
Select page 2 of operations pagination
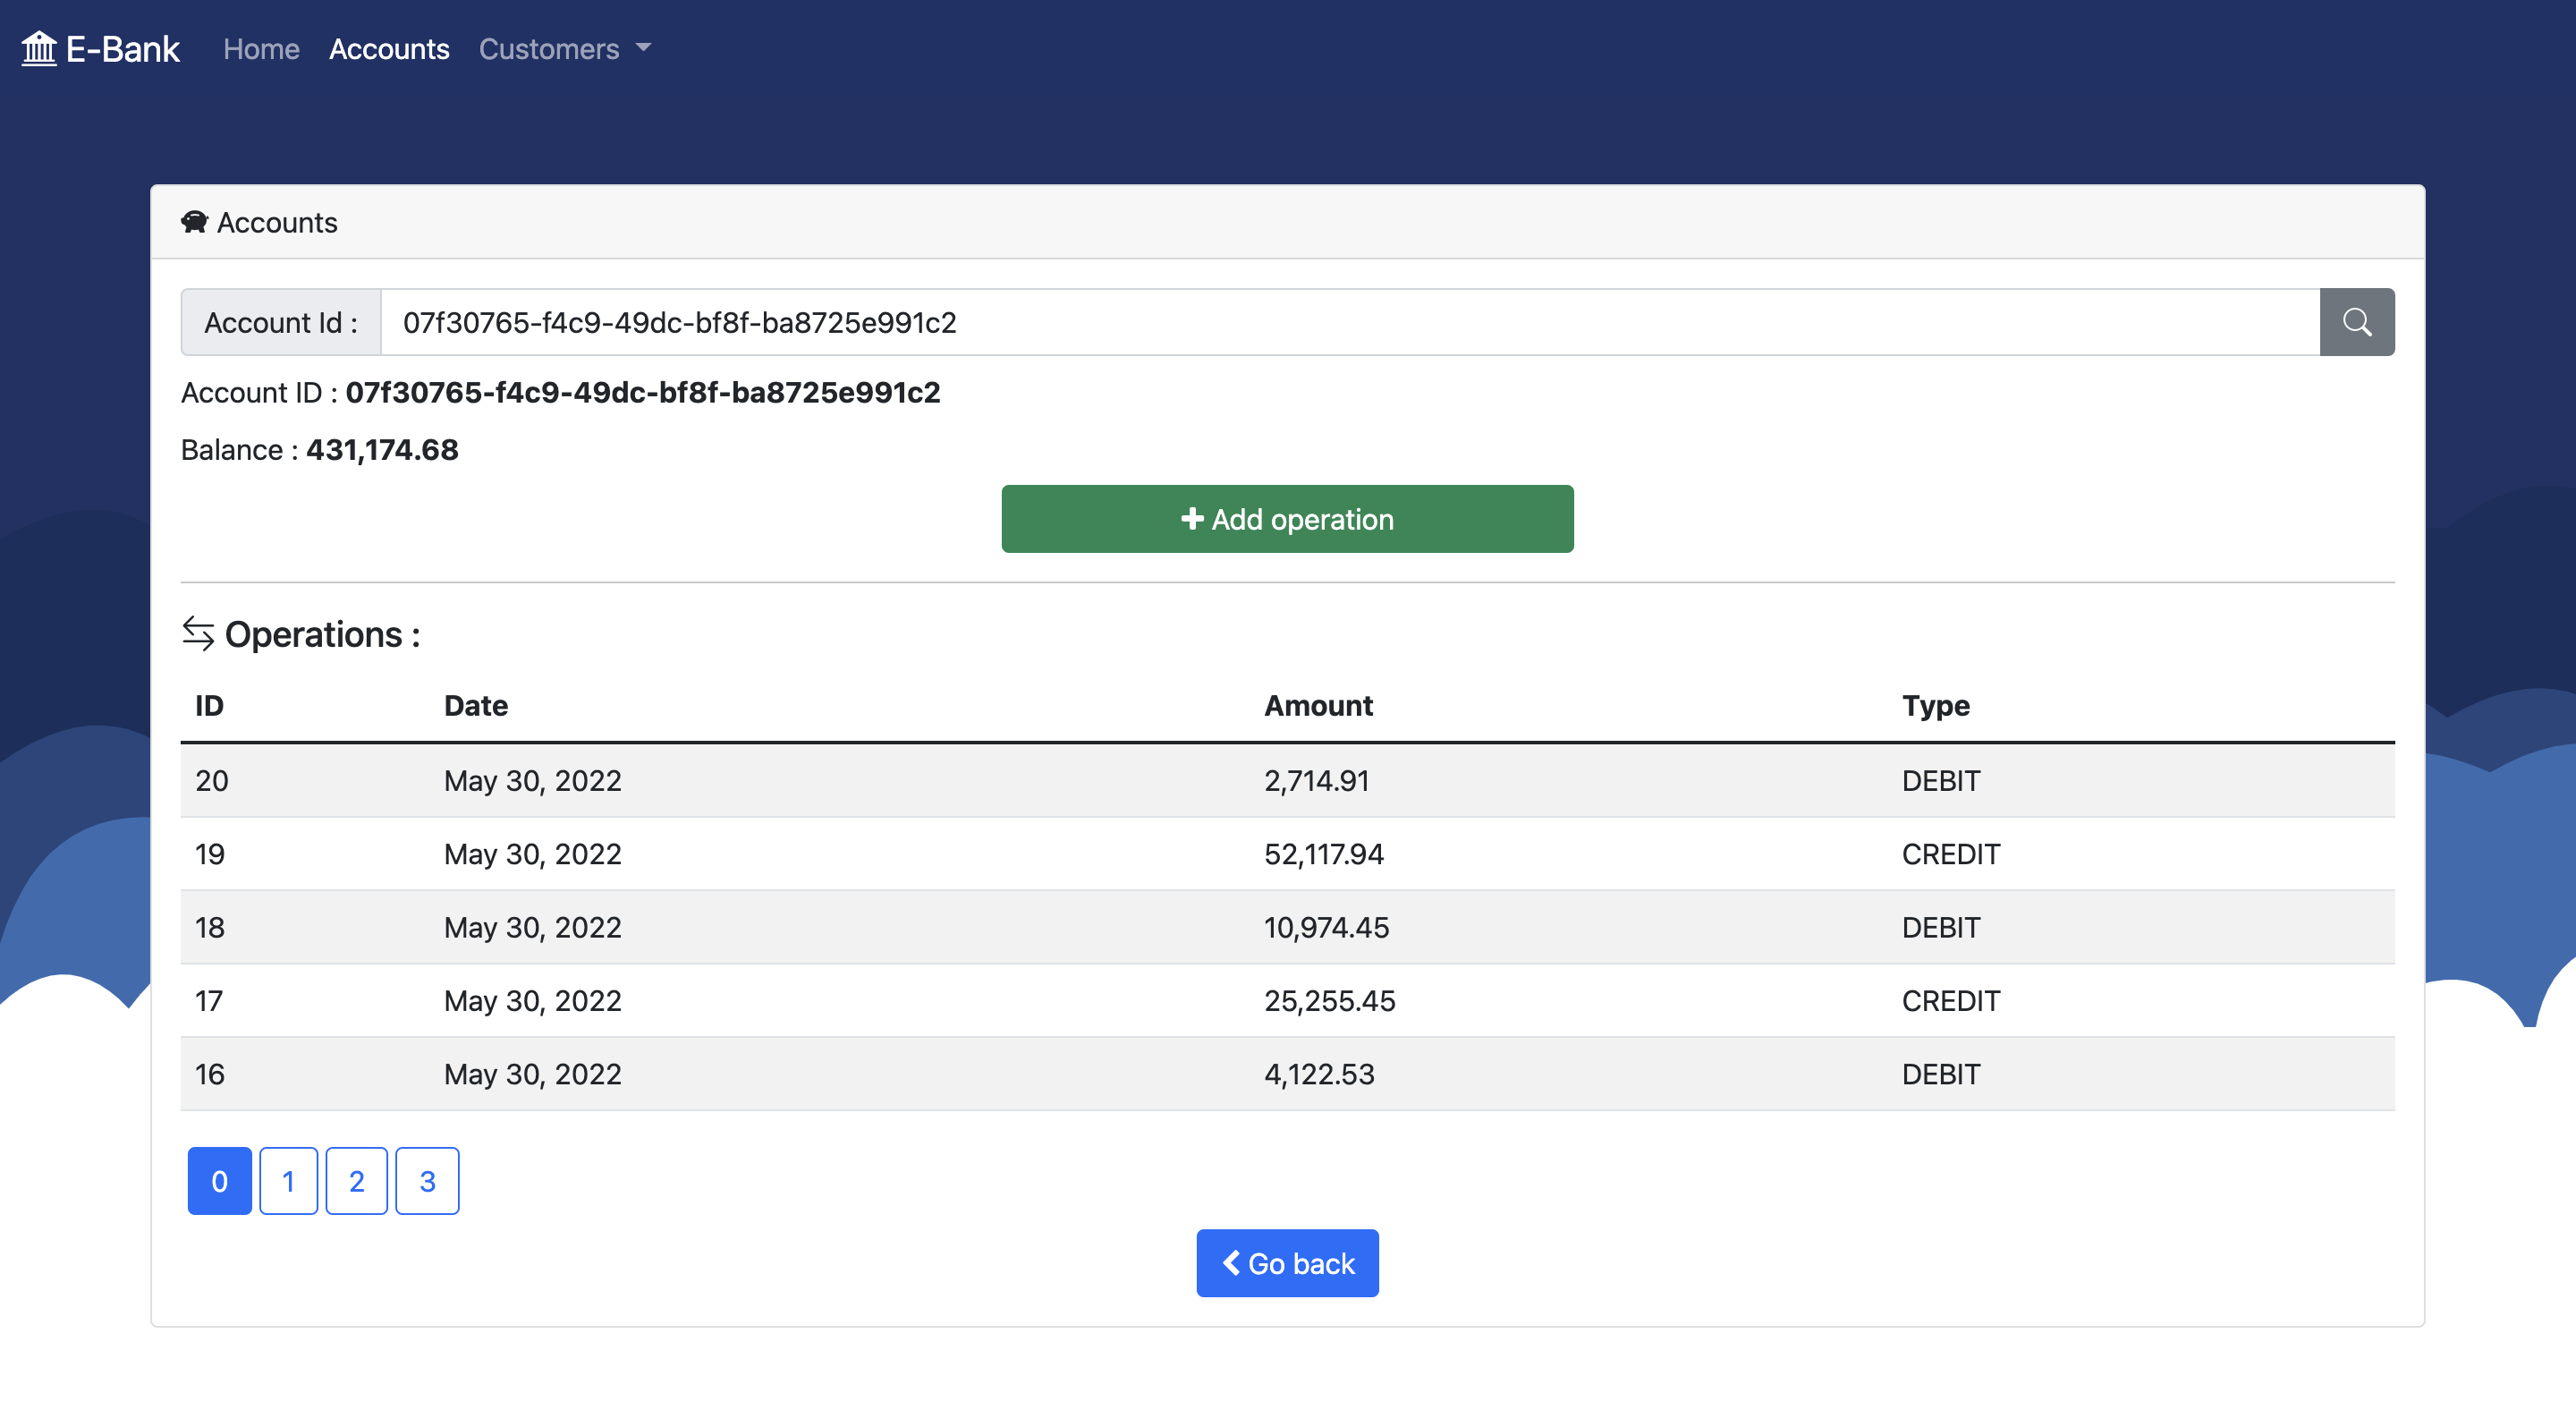click(357, 1181)
